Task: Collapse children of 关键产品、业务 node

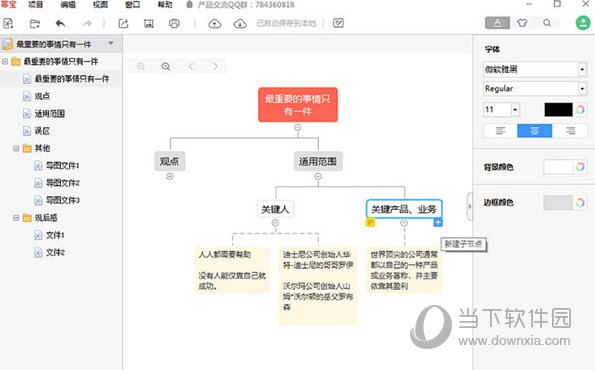Action: tap(404, 223)
